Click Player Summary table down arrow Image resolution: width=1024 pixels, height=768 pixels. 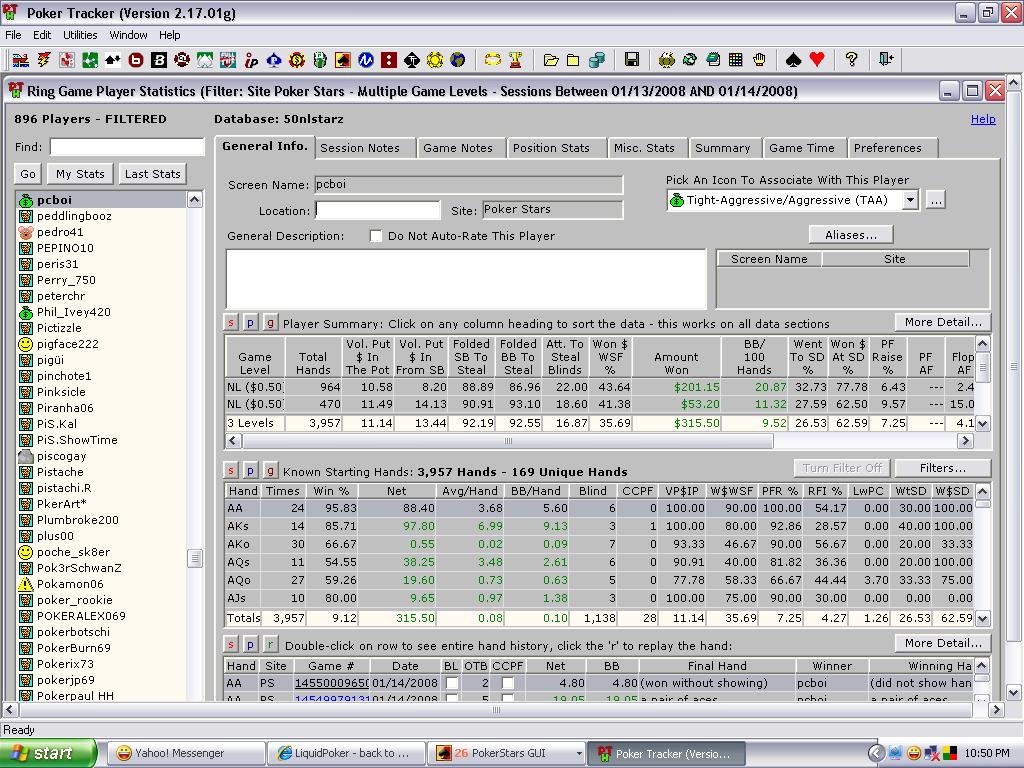tap(982, 424)
